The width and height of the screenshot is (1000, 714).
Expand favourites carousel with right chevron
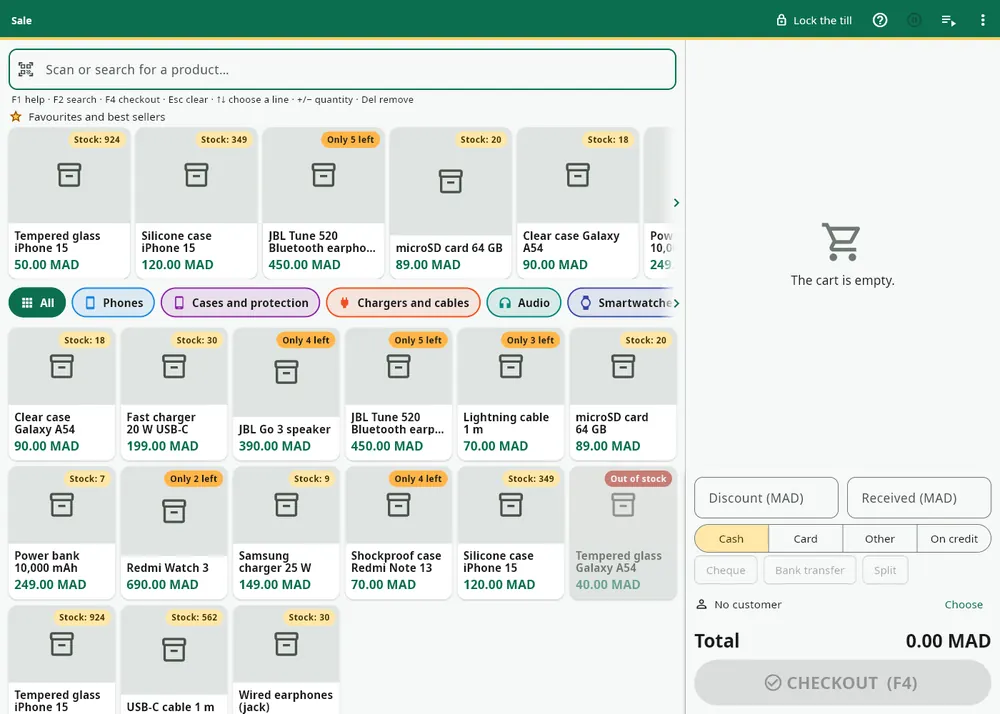[676, 203]
